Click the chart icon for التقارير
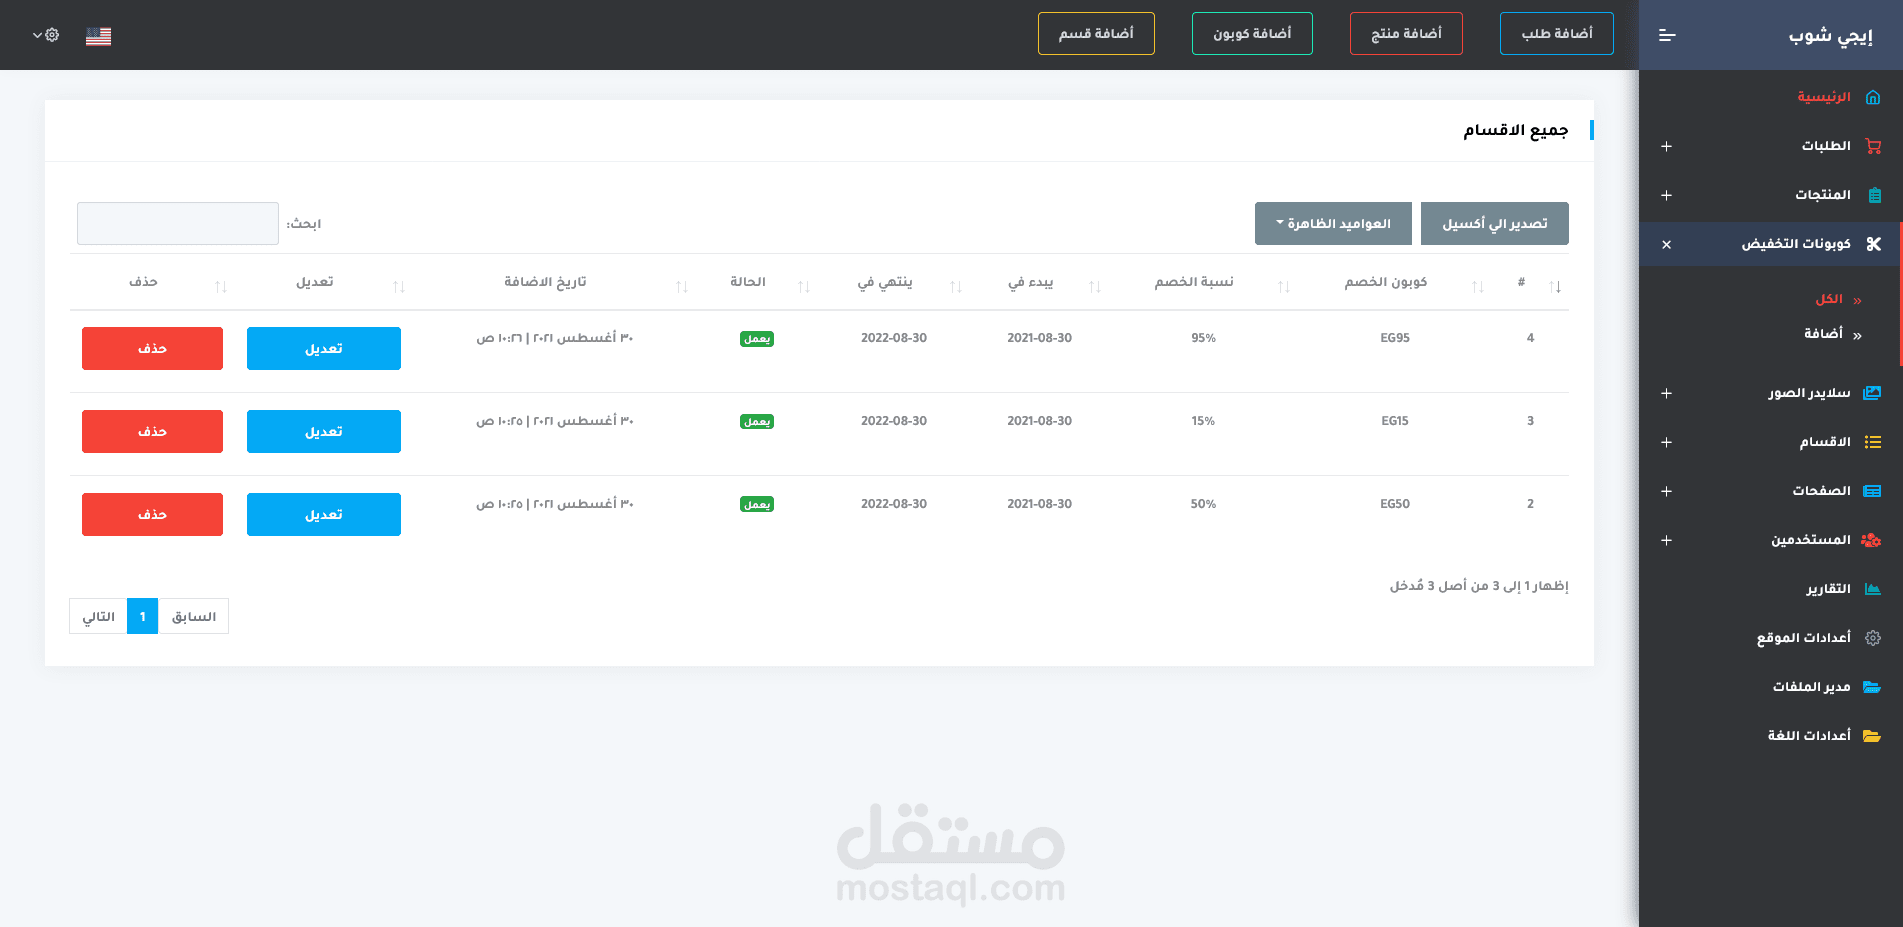The height and width of the screenshot is (927, 1903). (1873, 589)
